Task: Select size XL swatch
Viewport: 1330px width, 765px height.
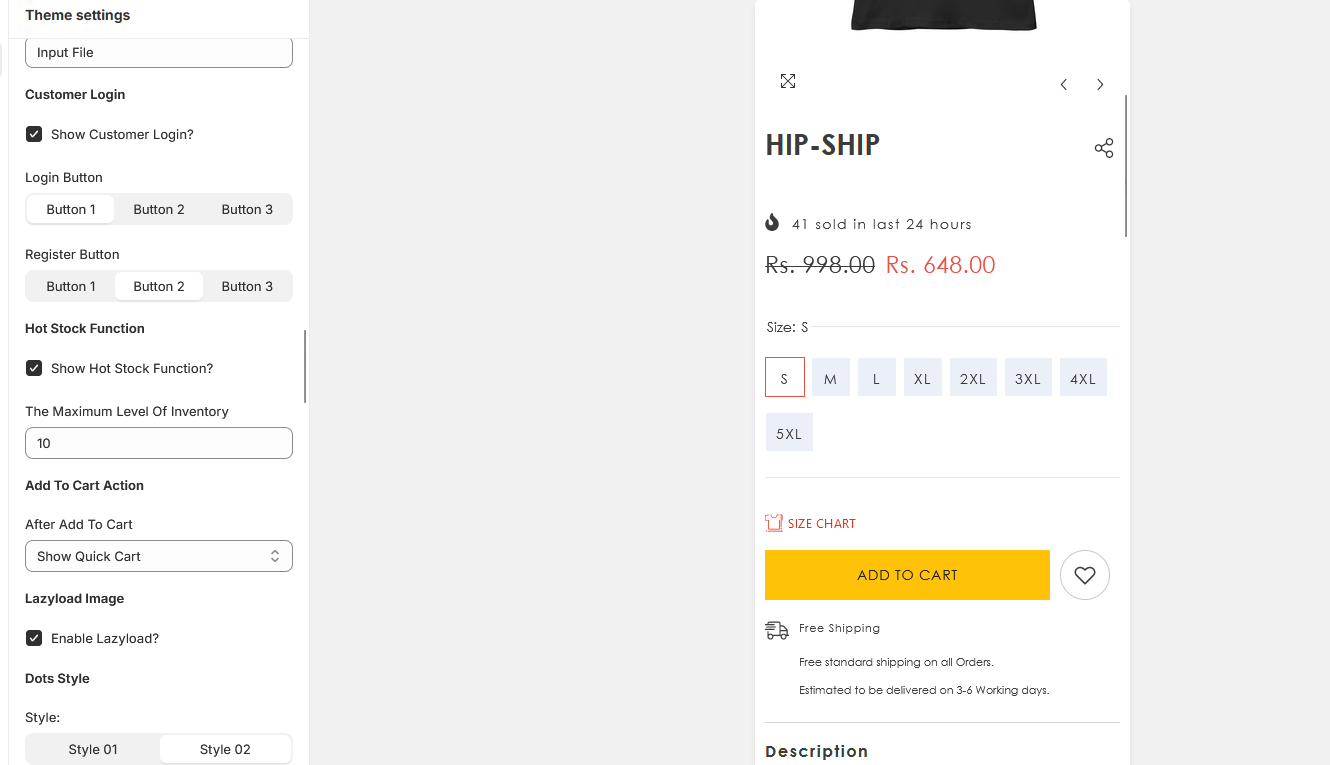Action: [923, 378]
